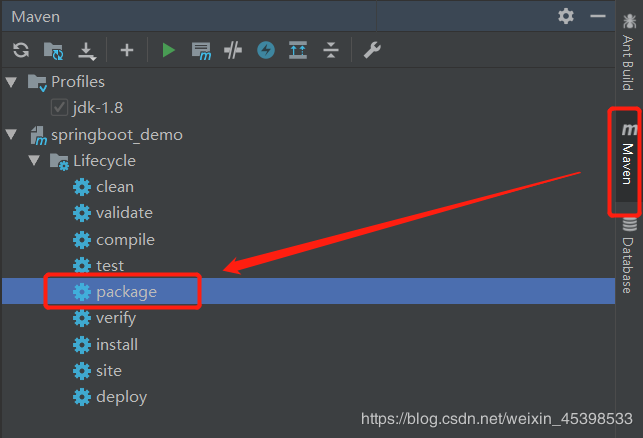Select the Lifecycle folder item
The image size is (643, 438).
point(93,161)
